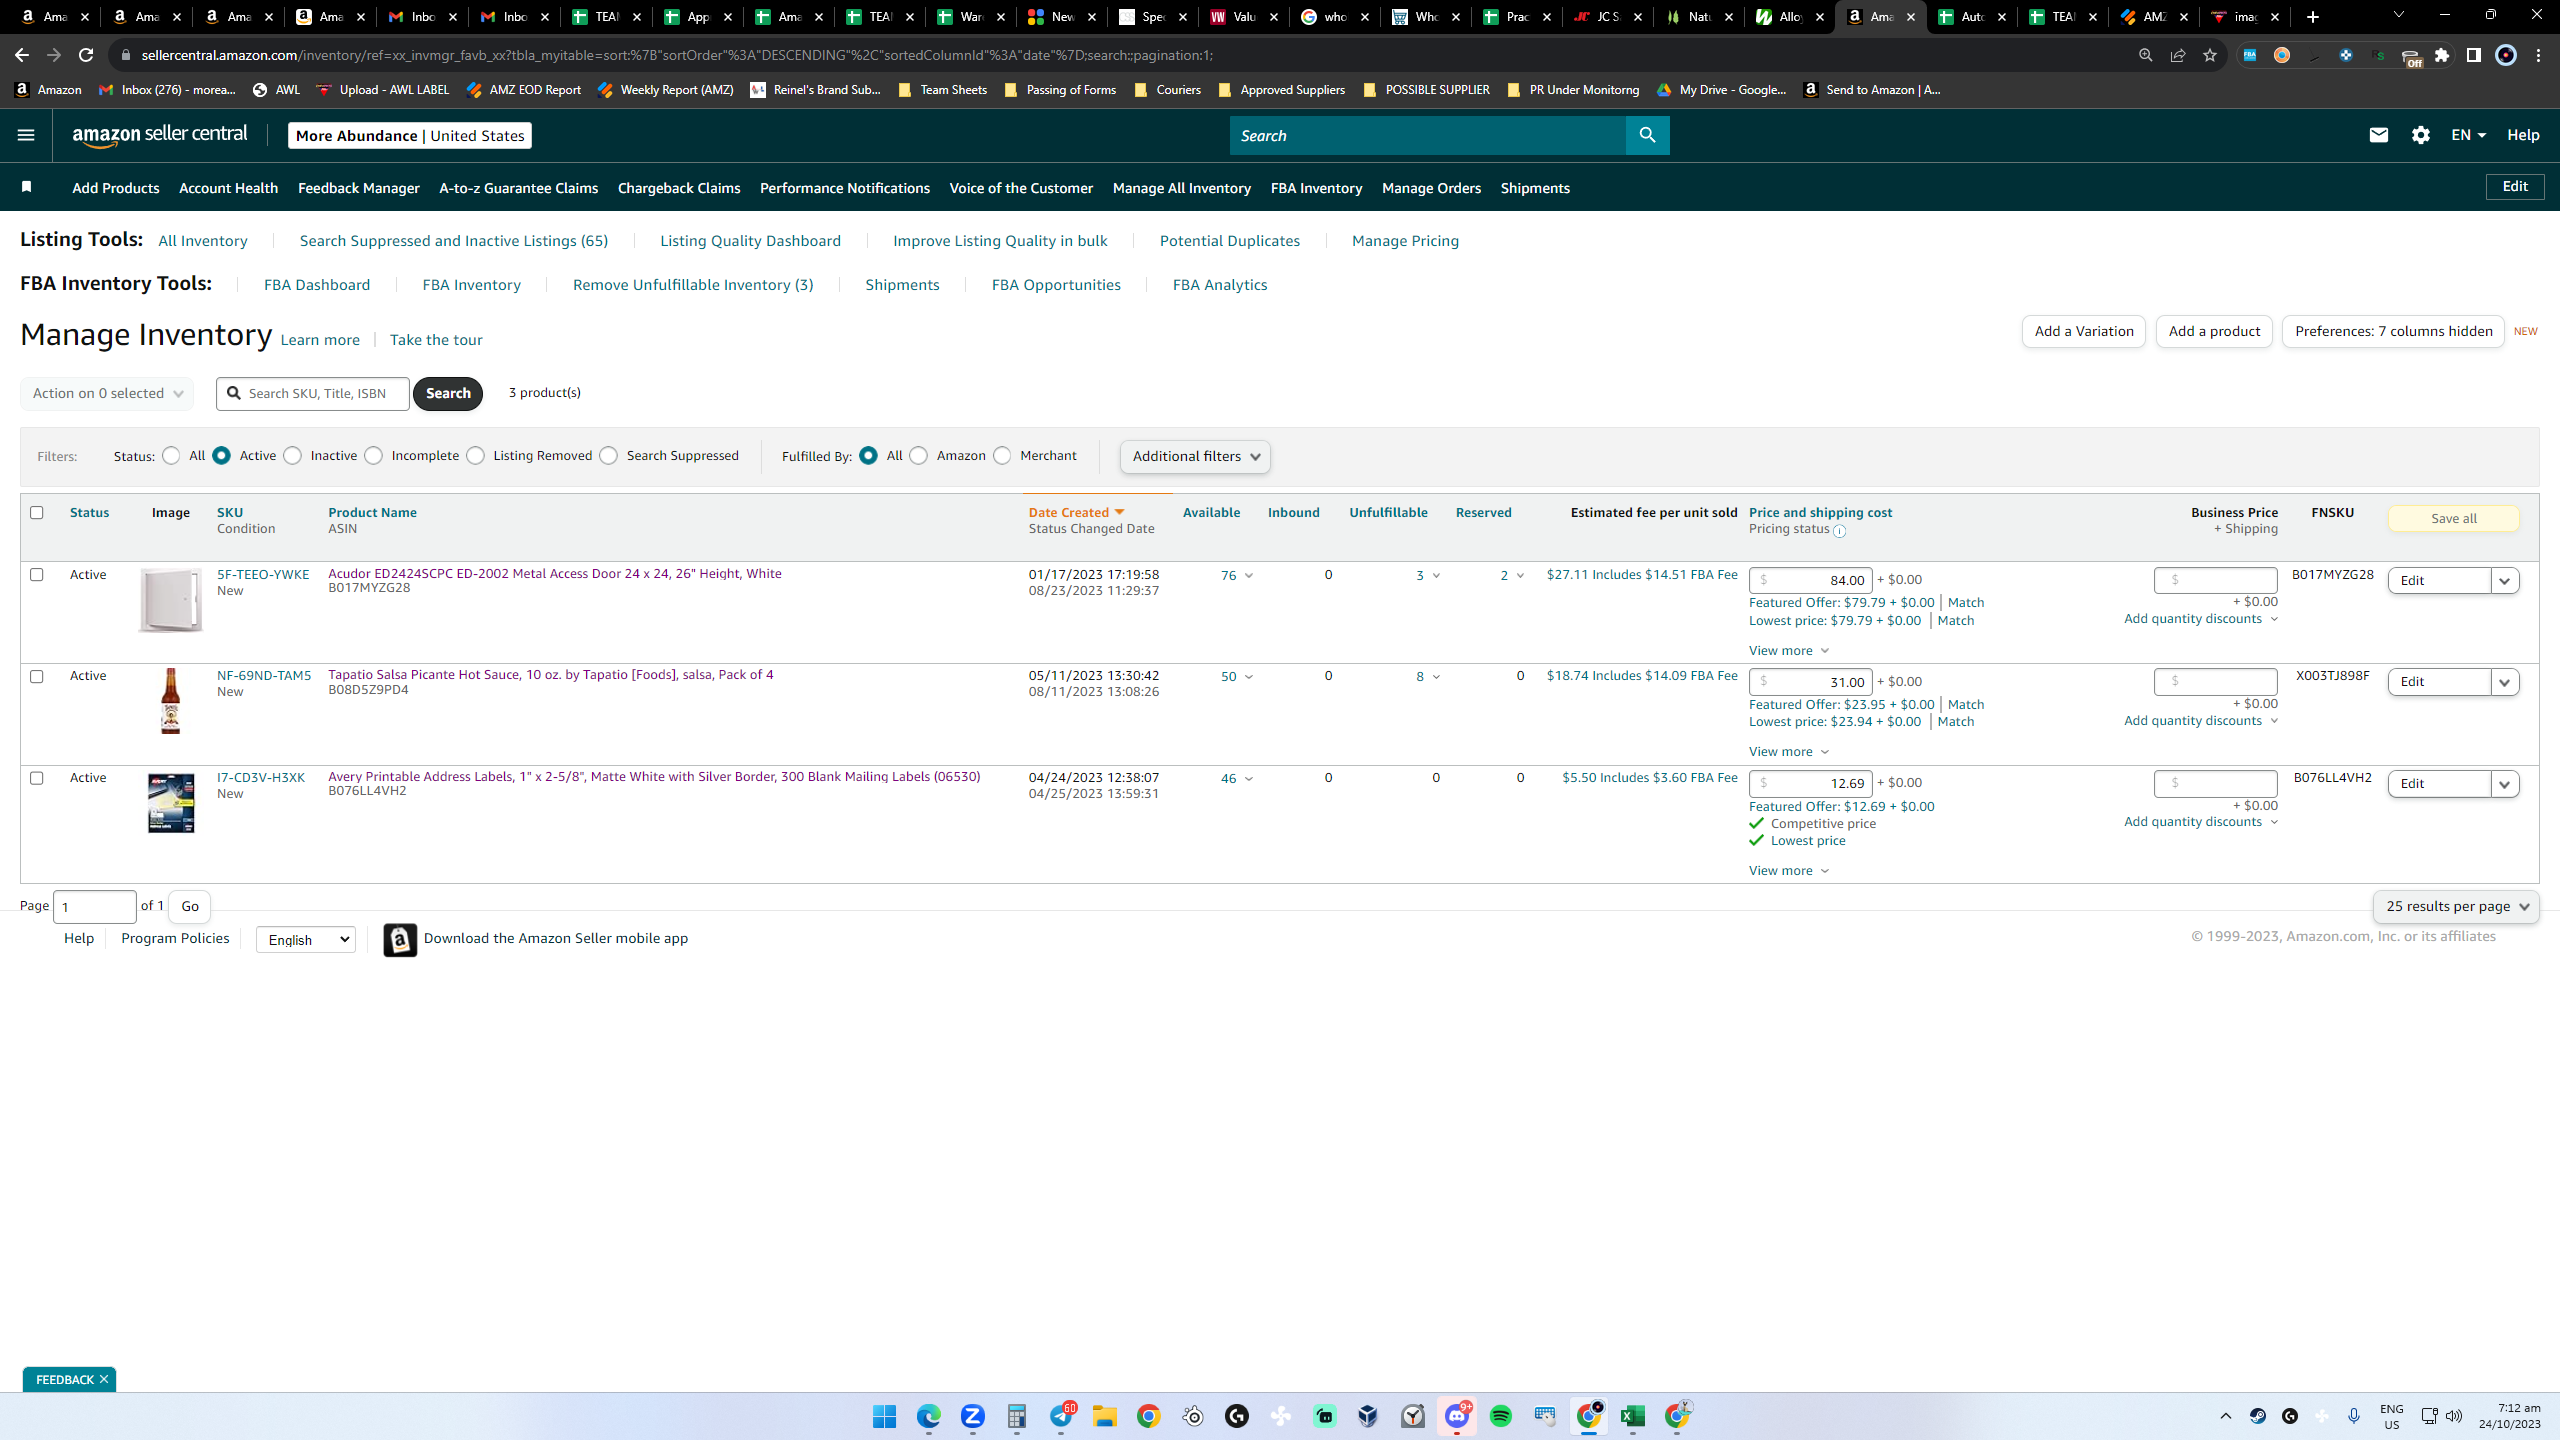Click the black Search button for SKU search
The width and height of the screenshot is (2560, 1440).
click(448, 393)
